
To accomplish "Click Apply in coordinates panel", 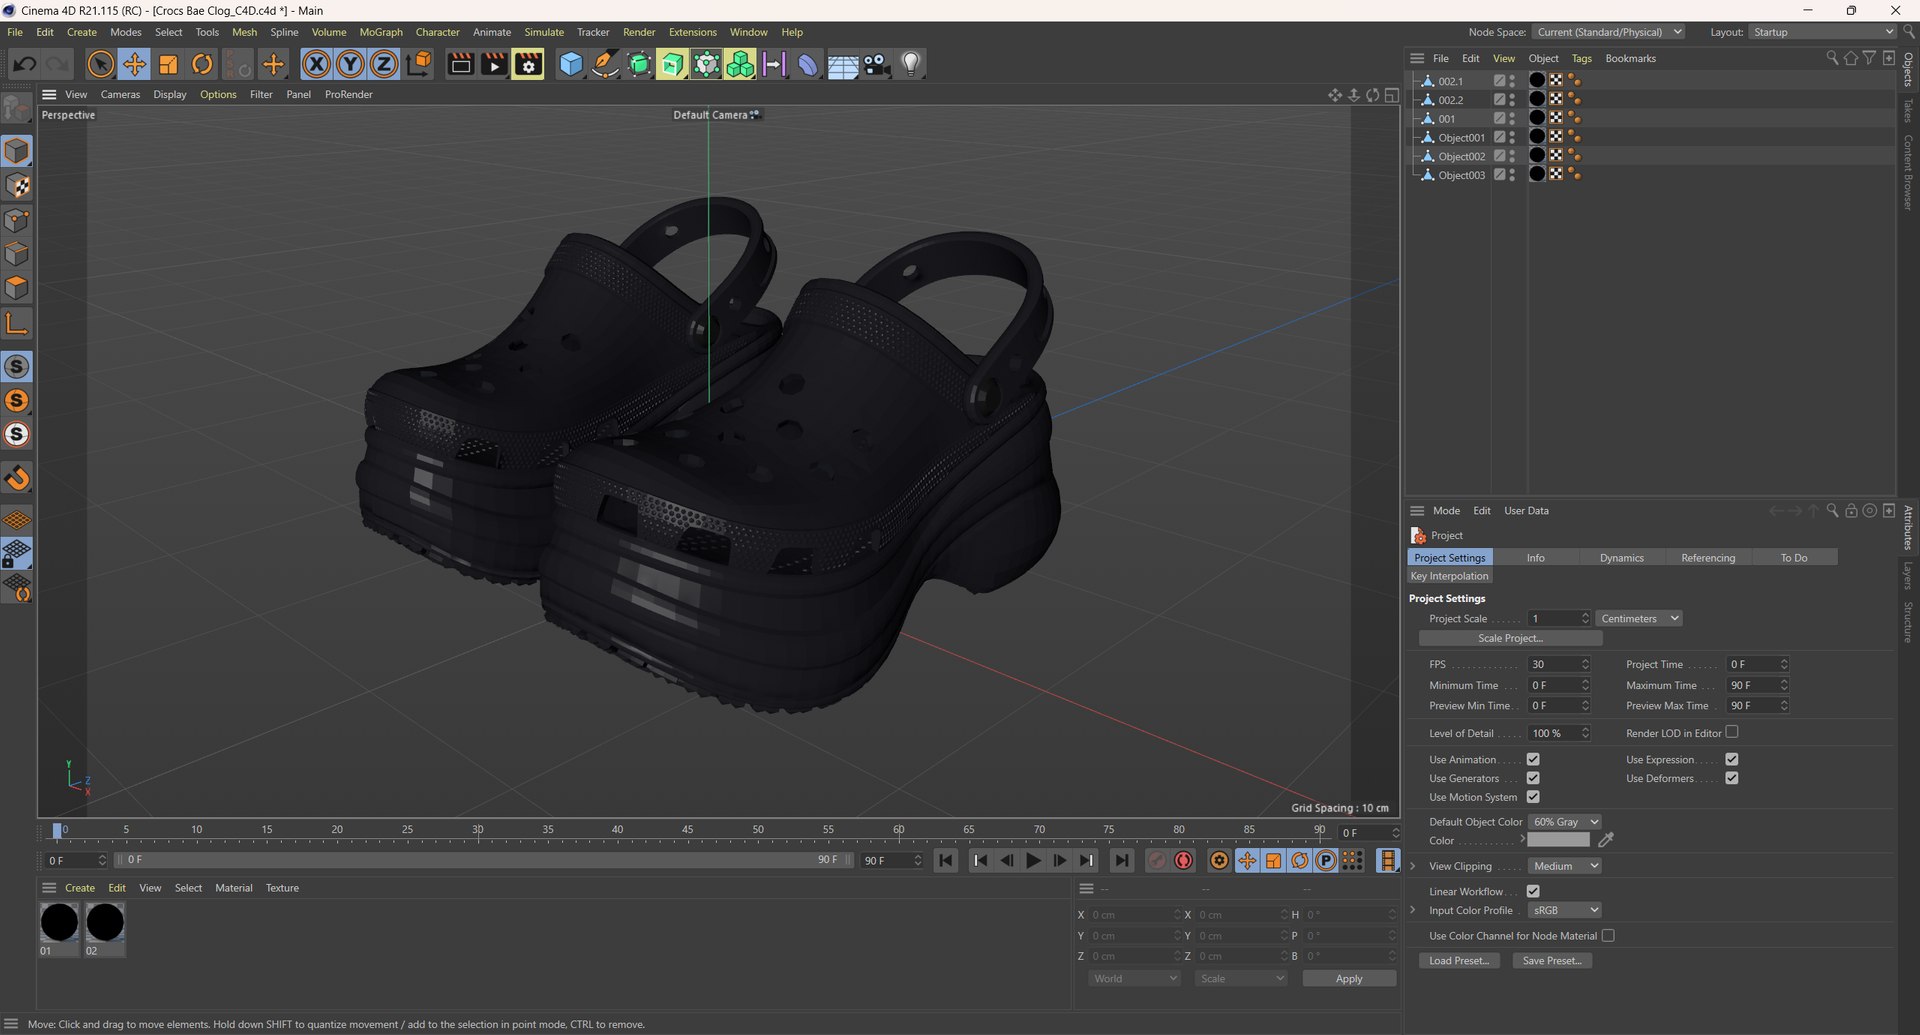I will [1349, 979].
